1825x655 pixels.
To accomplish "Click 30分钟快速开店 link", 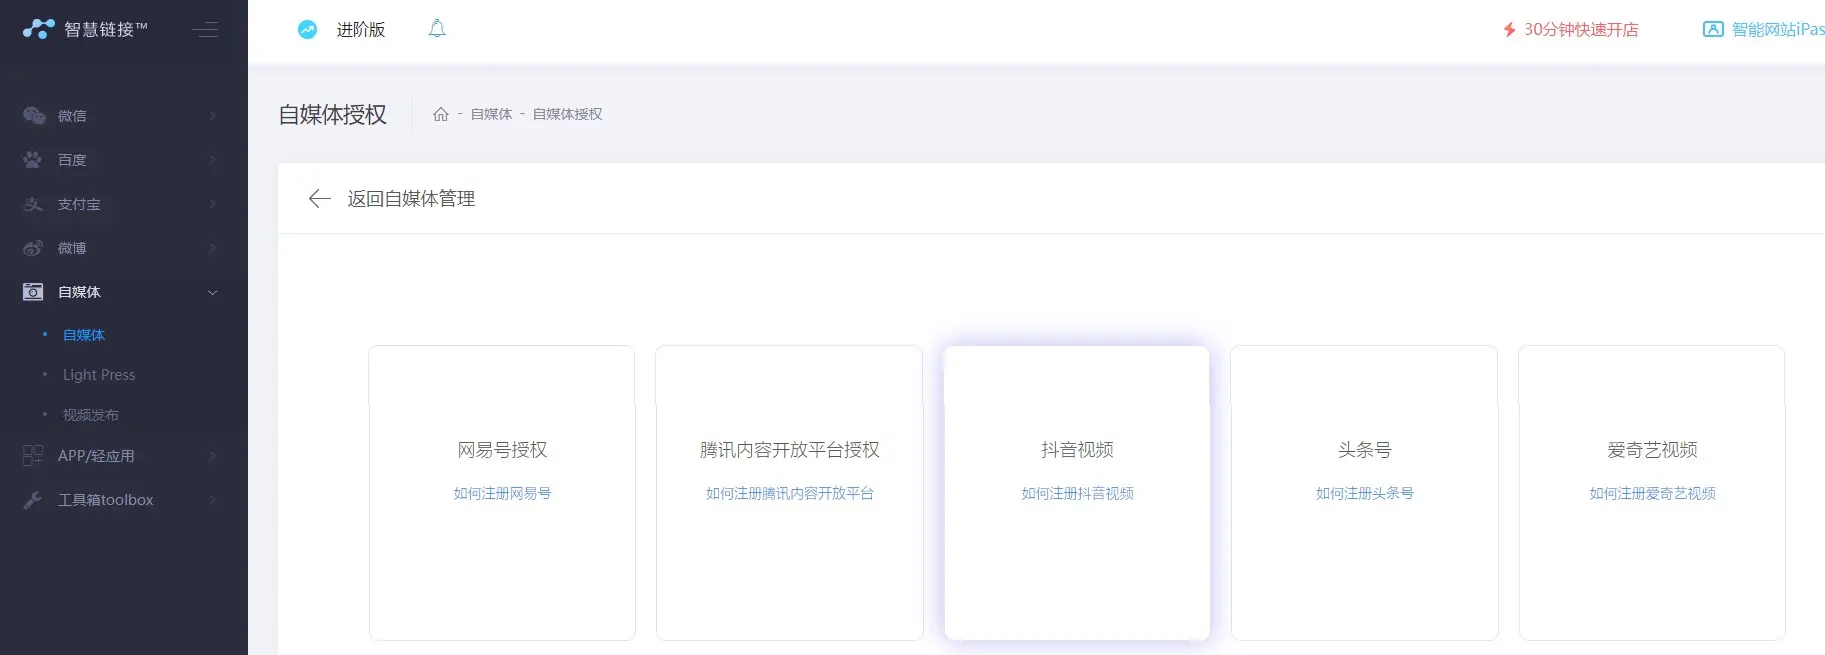I will 1580,30.
